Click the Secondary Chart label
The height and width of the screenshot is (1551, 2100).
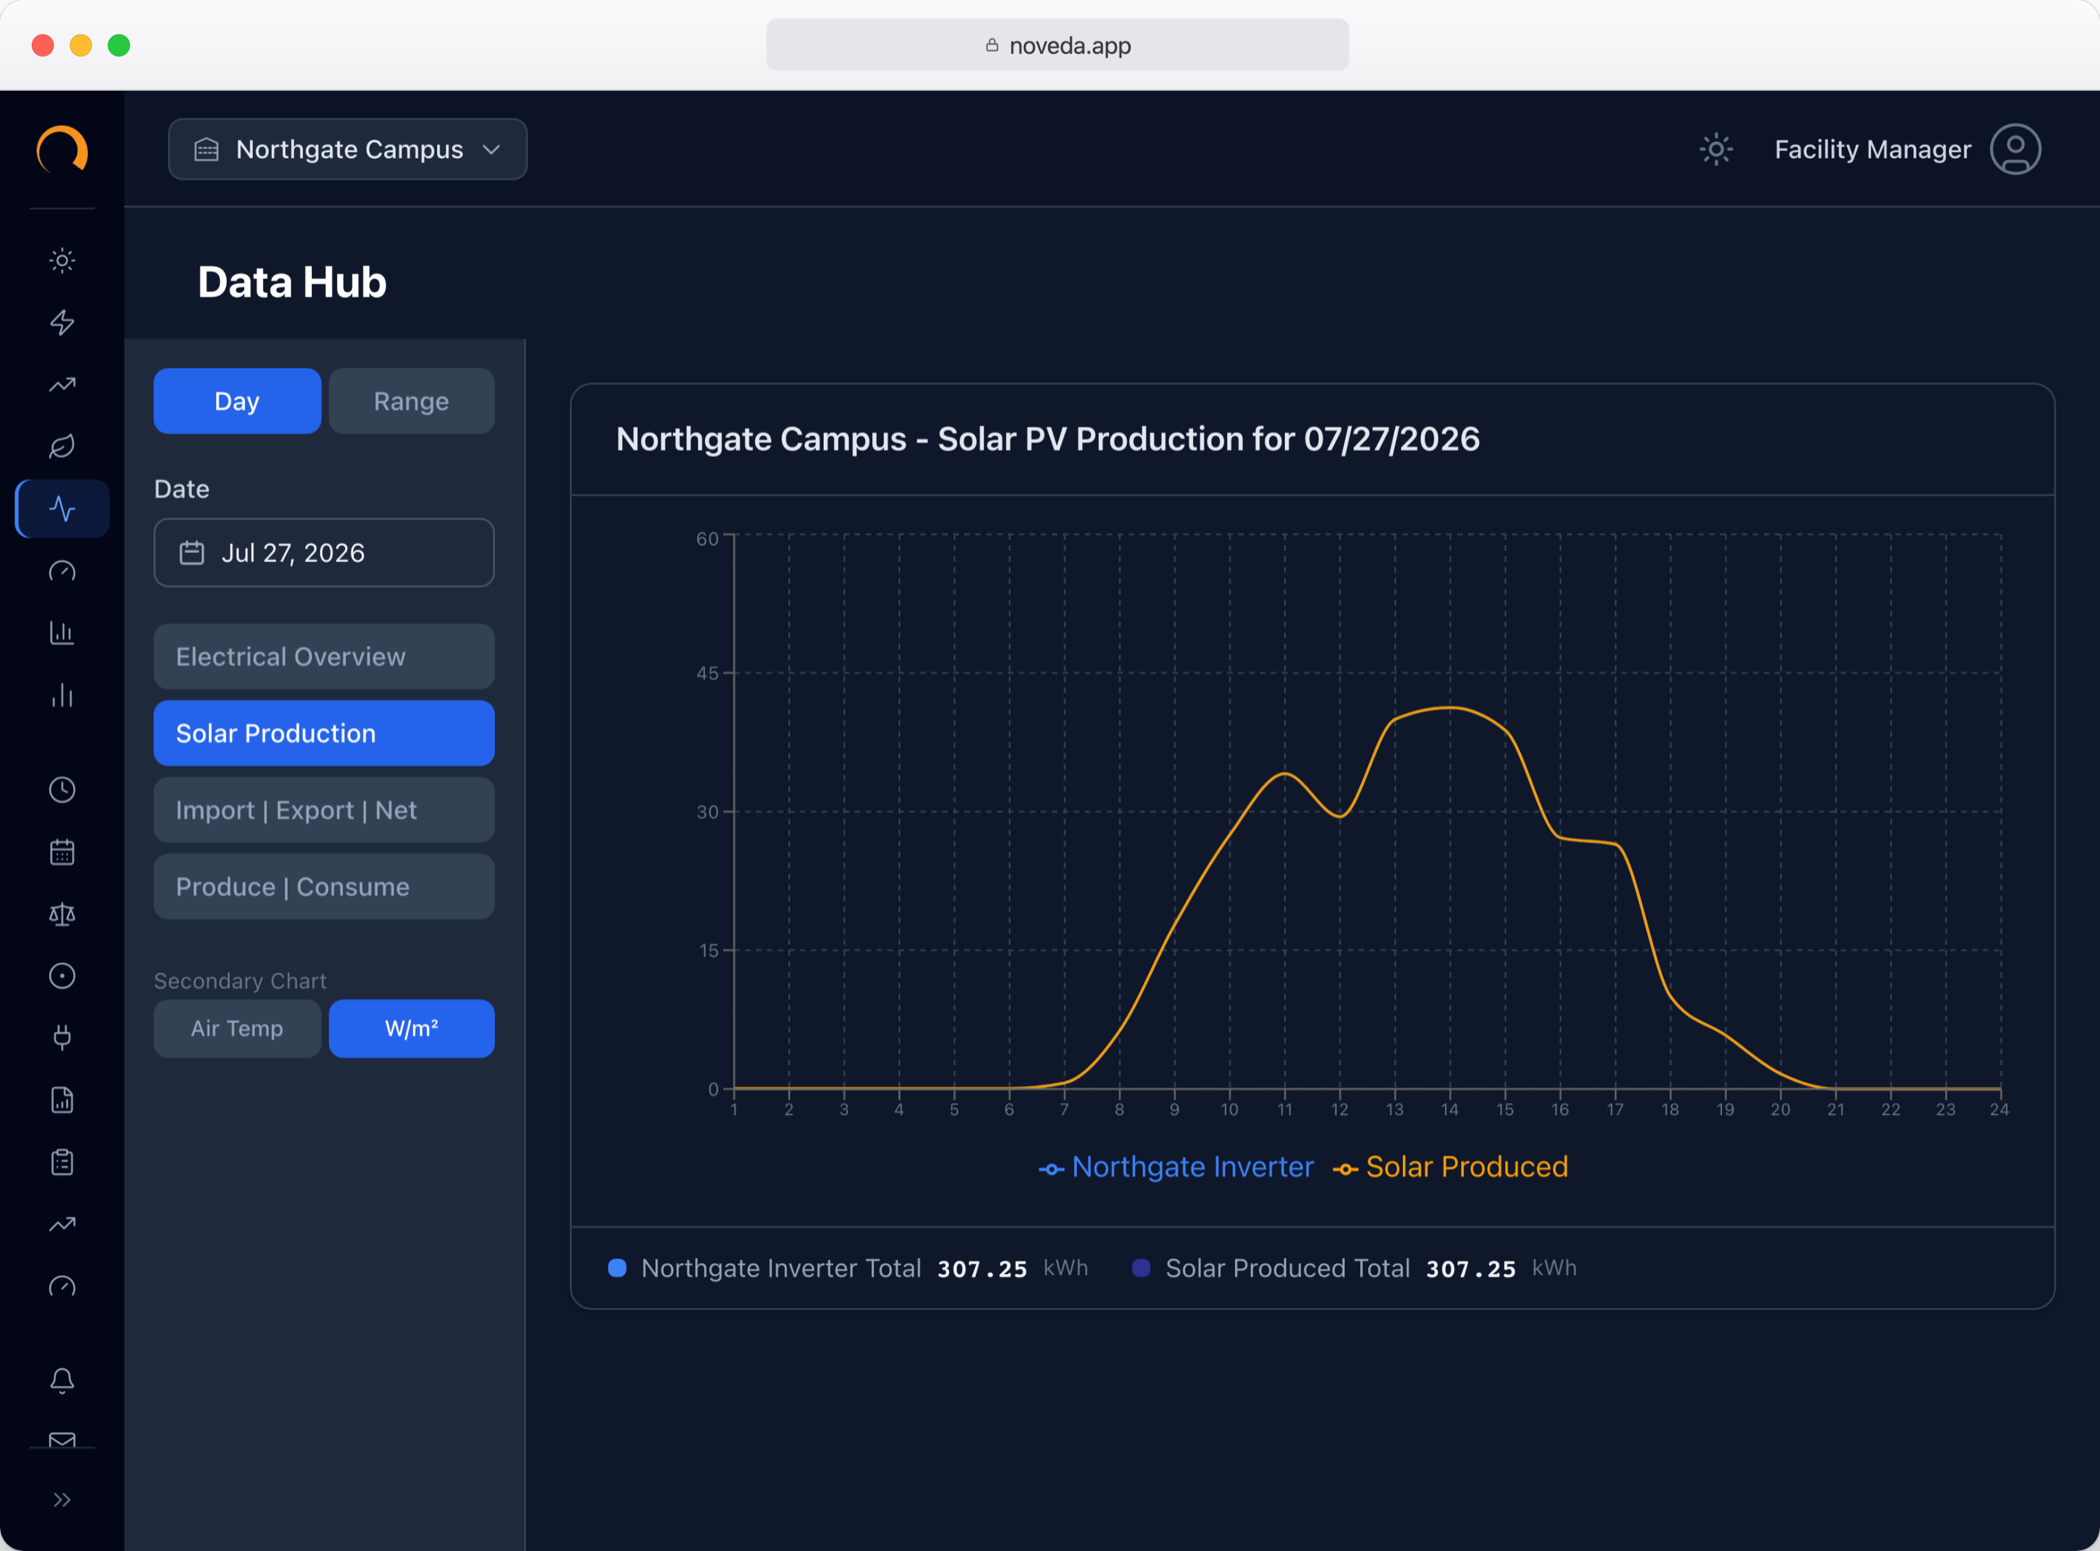[240, 981]
